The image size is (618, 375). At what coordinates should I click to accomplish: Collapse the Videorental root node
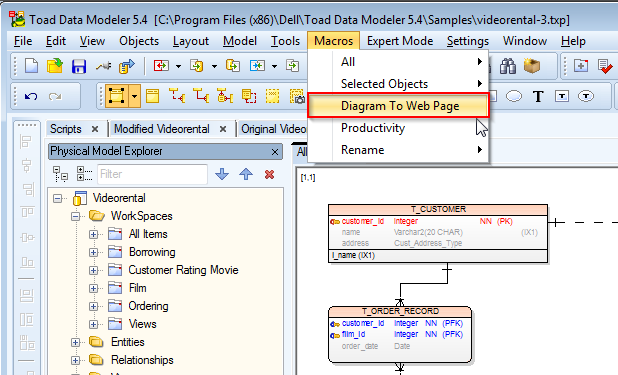point(58,198)
